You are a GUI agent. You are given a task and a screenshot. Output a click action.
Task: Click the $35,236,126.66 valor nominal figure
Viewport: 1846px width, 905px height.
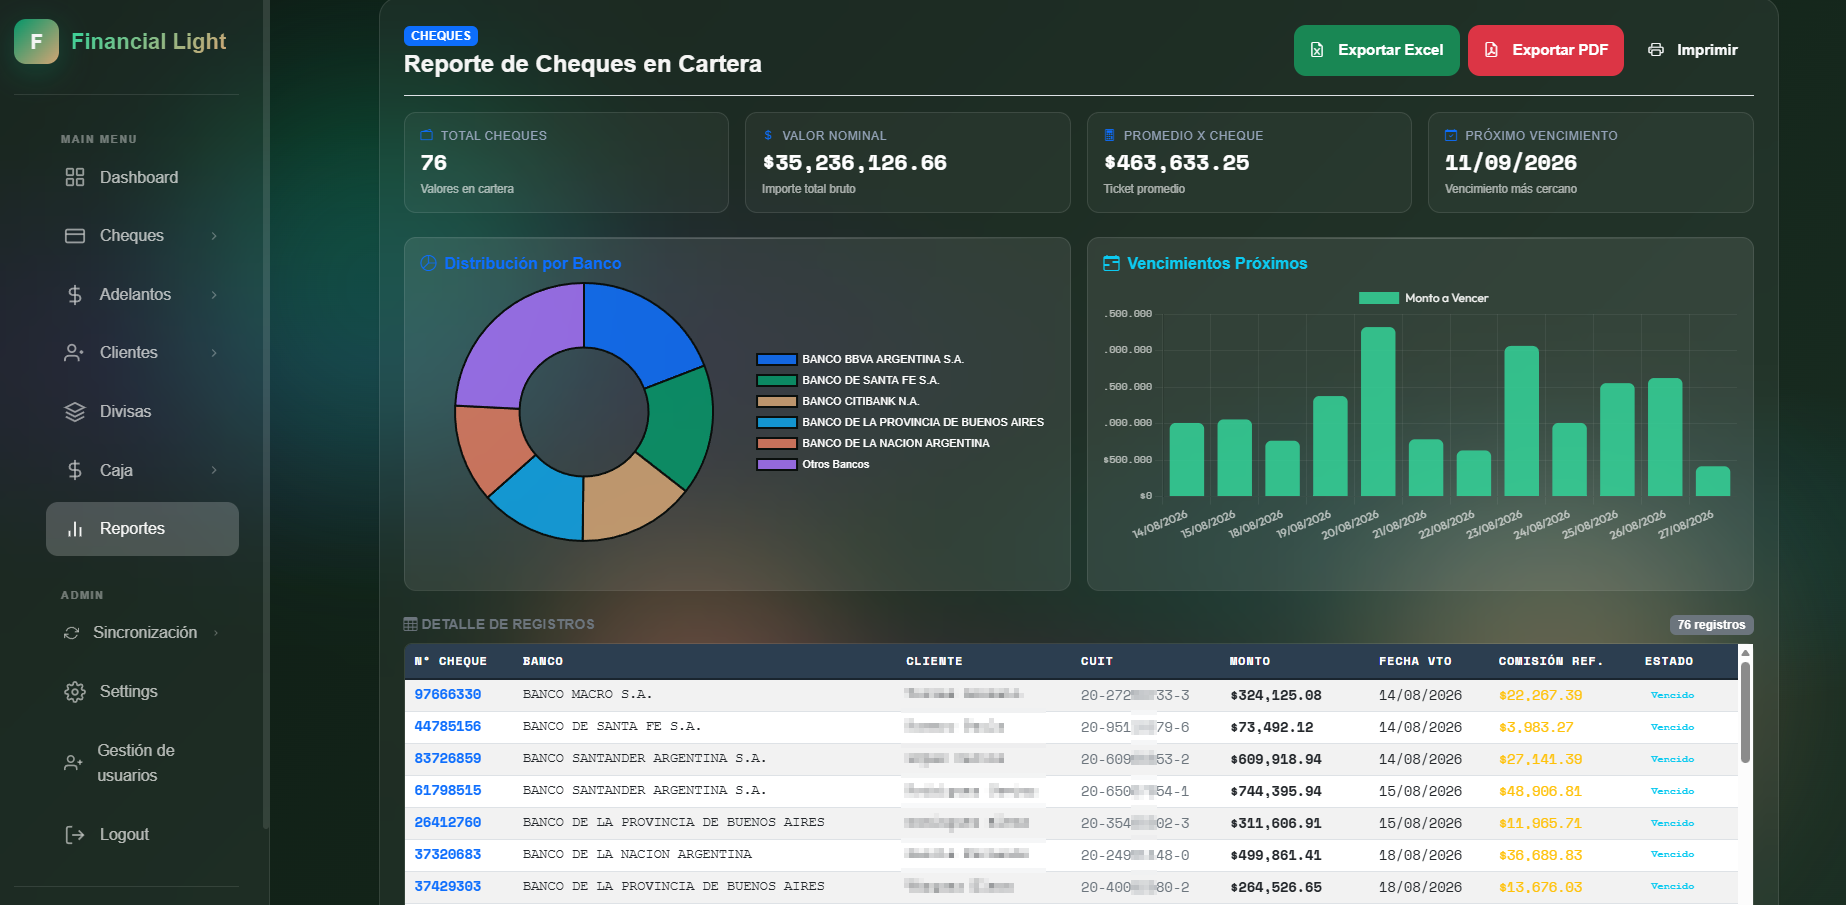click(x=854, y=163)
